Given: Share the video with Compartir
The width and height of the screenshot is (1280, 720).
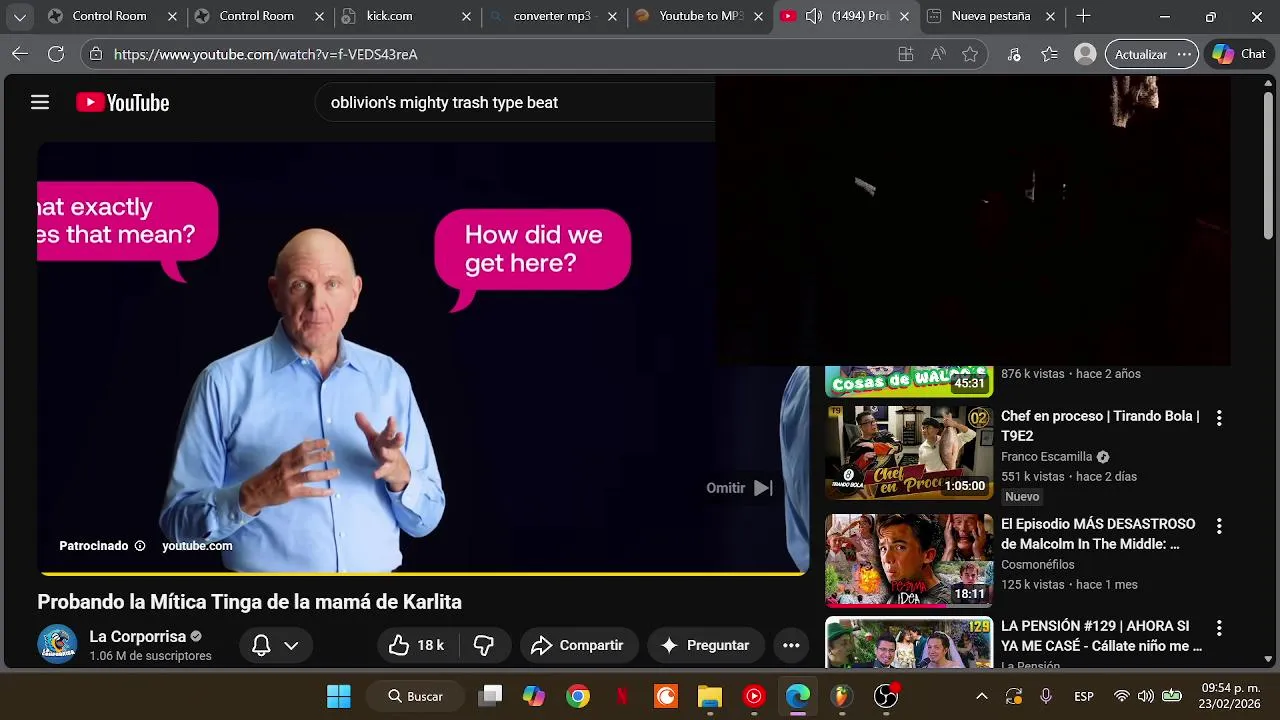Looking at the screenshot, I should click(x=577, y=645).
